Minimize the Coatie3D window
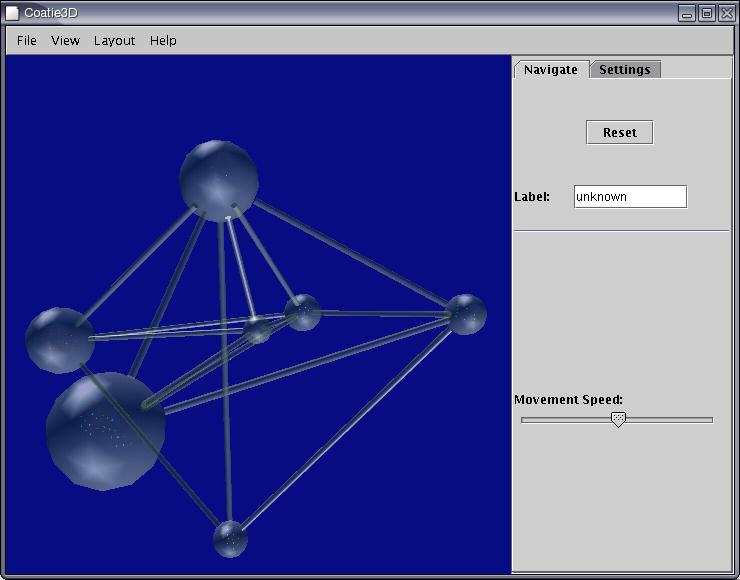 (687, 13)
